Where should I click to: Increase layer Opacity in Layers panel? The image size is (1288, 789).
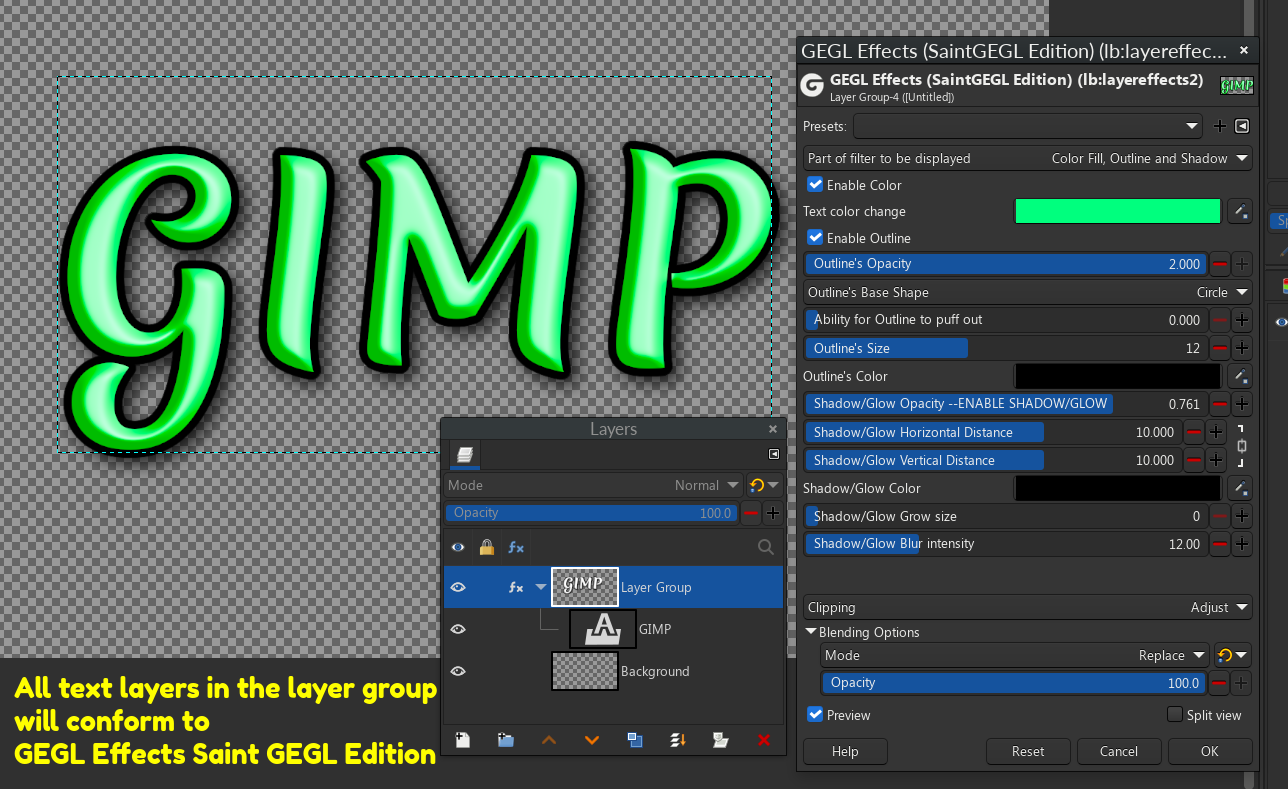773,513
